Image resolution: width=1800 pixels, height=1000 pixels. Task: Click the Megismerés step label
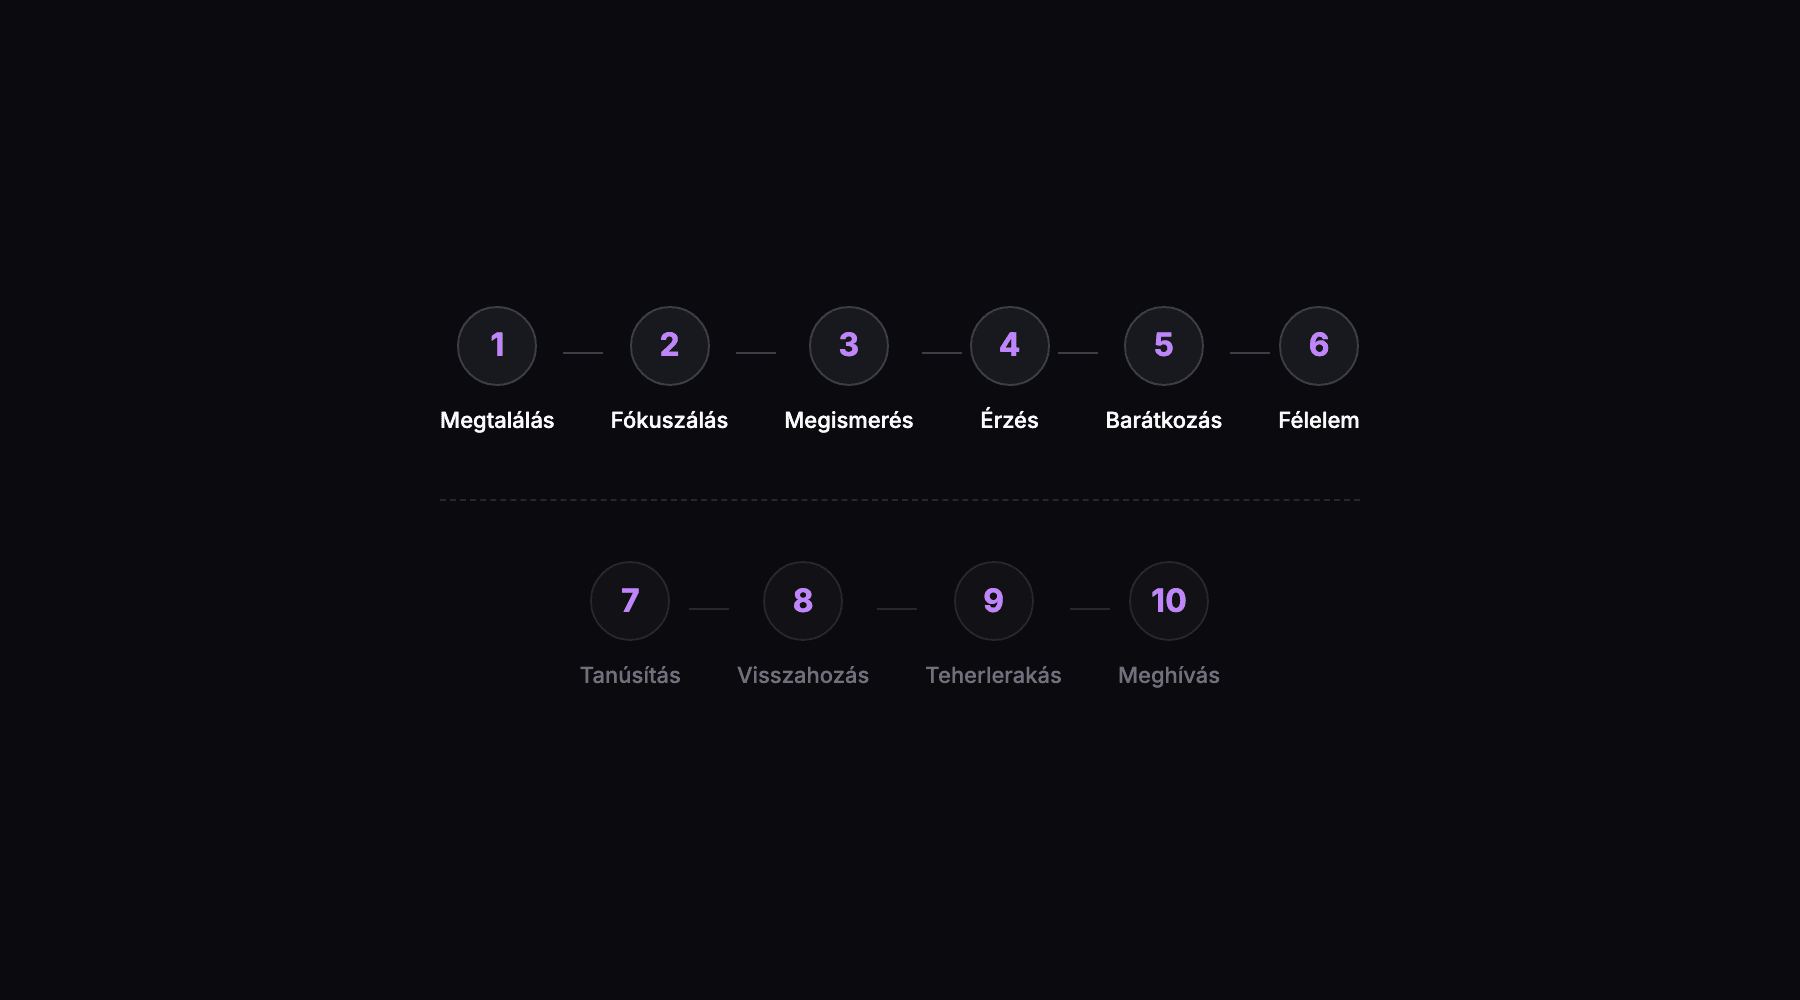[849, 421]
